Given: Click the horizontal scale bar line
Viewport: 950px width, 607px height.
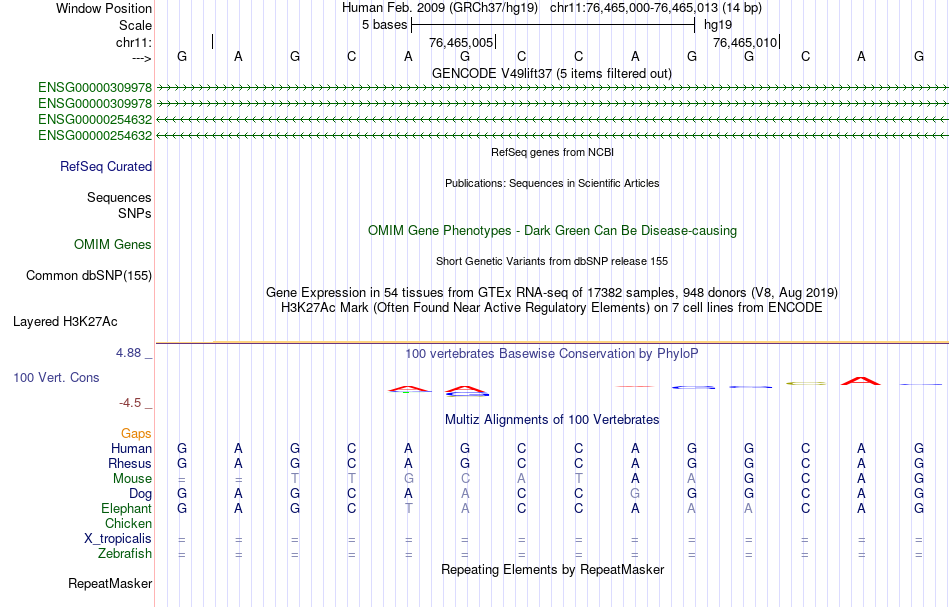Looking at the screenshot, I should [x=553, y=25].
